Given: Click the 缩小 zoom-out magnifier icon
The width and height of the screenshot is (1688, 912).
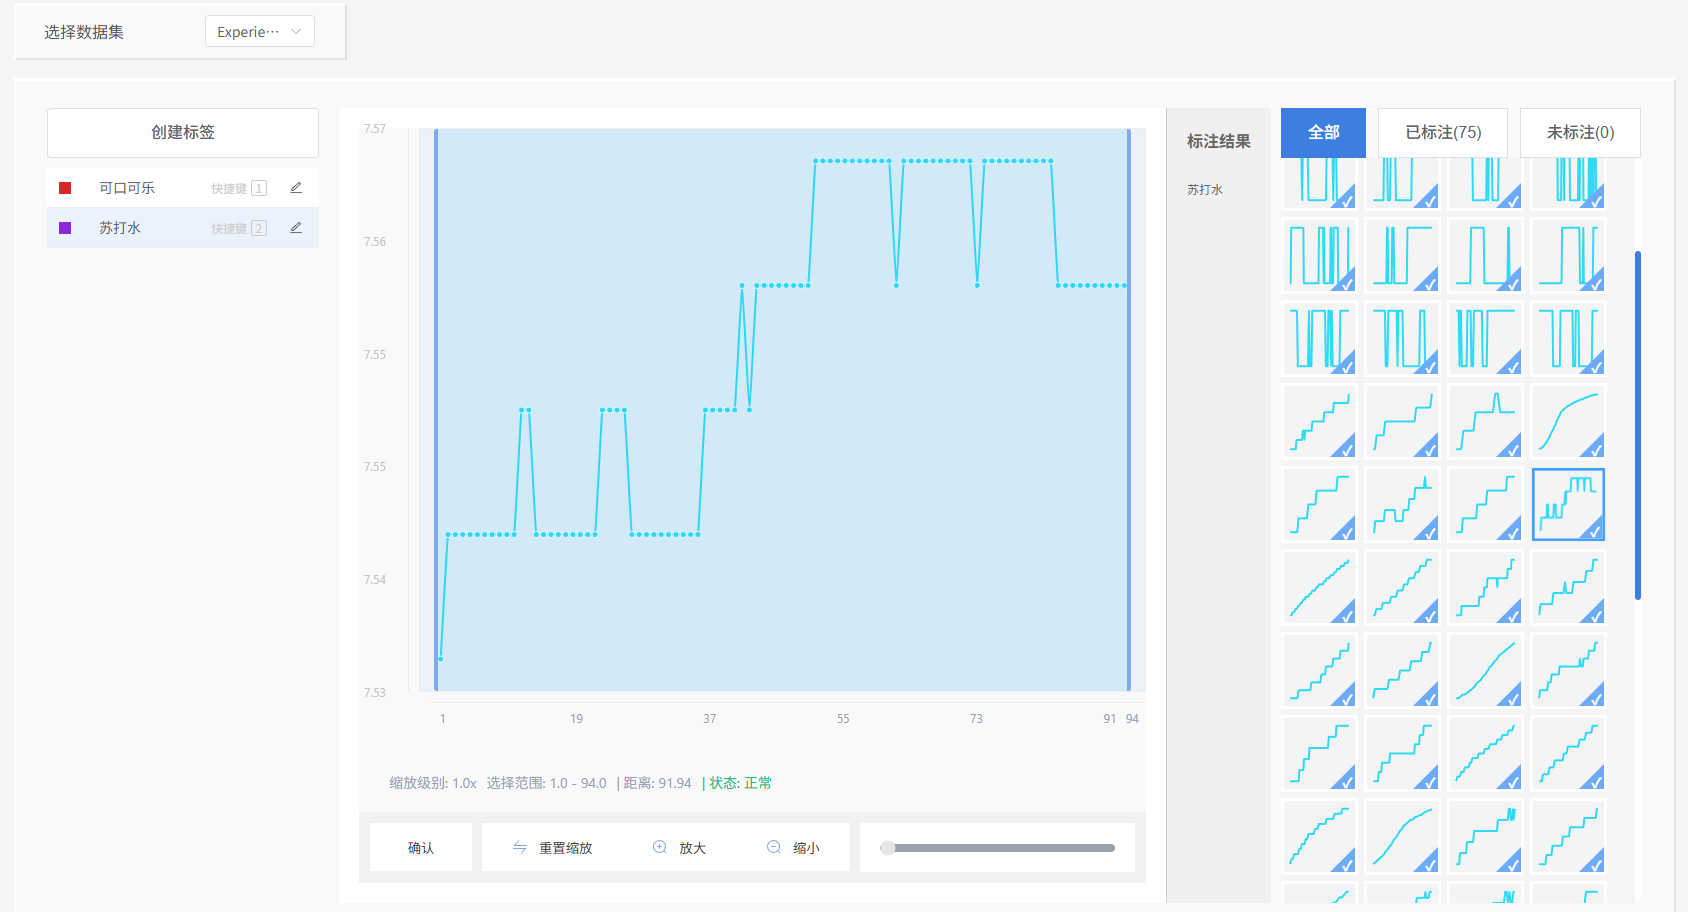Looking at the screenshot, I should (774, 847).
